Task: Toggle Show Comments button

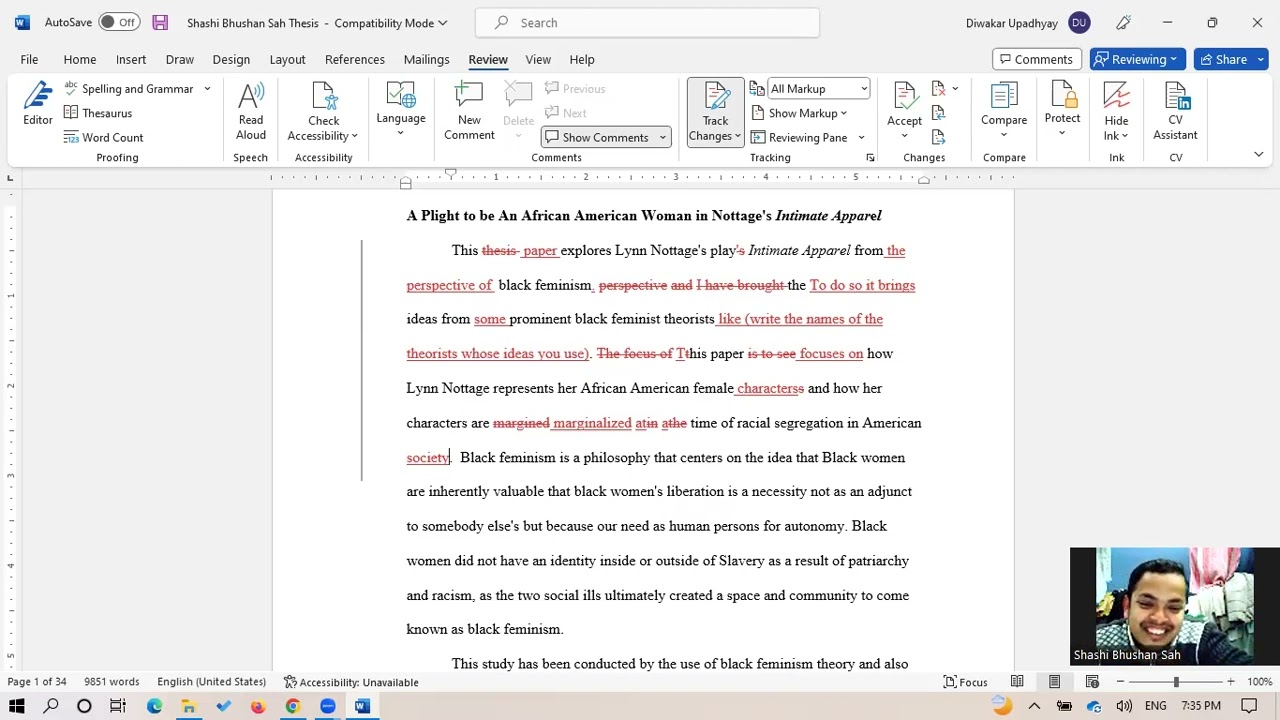Action: pyautogui.click(x=598, y=137)
